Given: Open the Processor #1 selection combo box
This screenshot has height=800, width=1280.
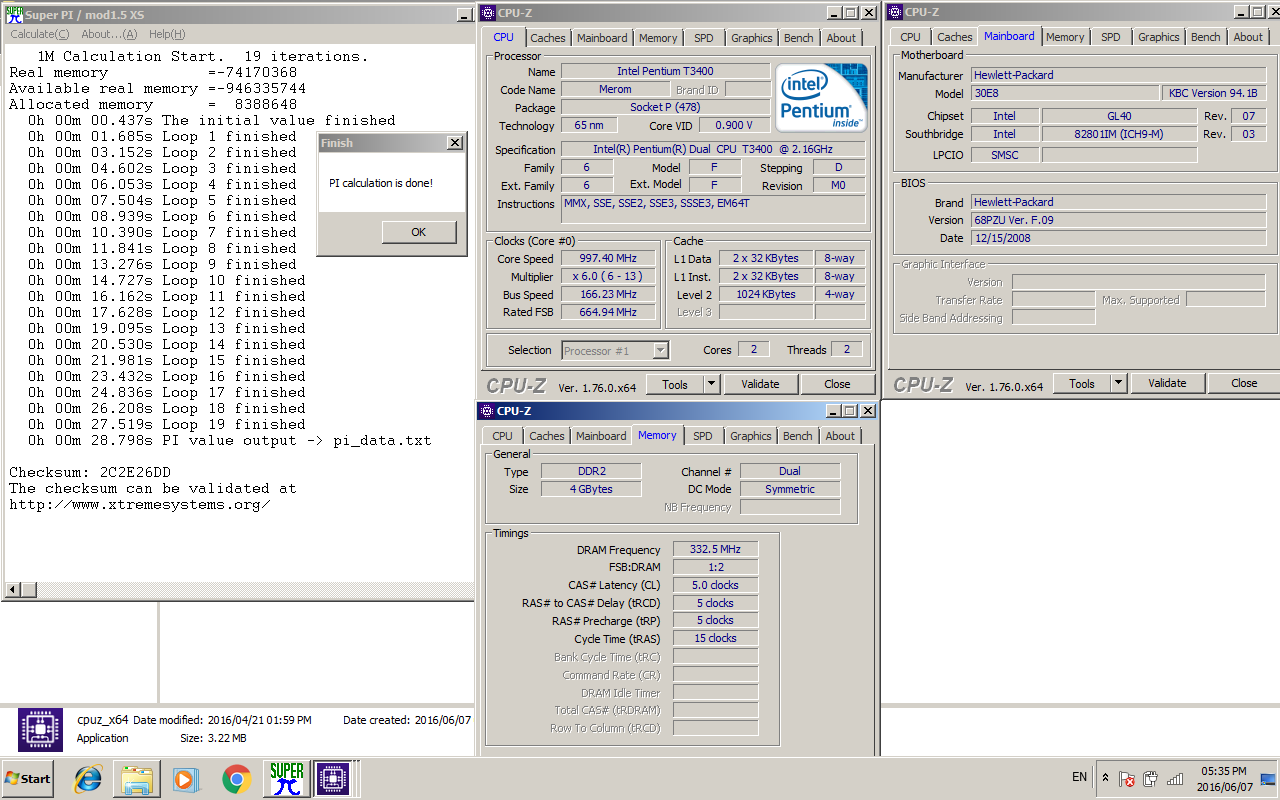Looking at the screenshot, I should pos(615,350).
